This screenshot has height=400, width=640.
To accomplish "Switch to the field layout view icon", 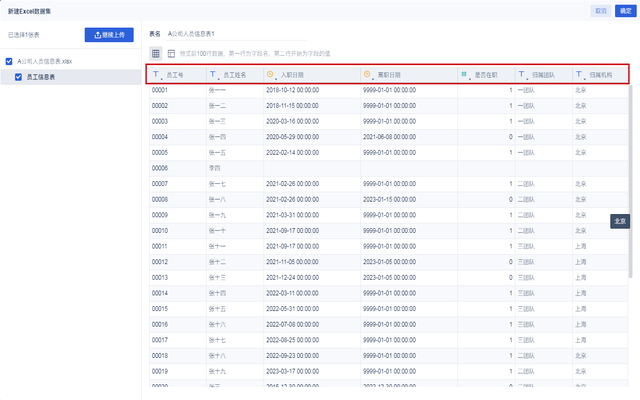I will pyautogui.click(x=171, y=53).
